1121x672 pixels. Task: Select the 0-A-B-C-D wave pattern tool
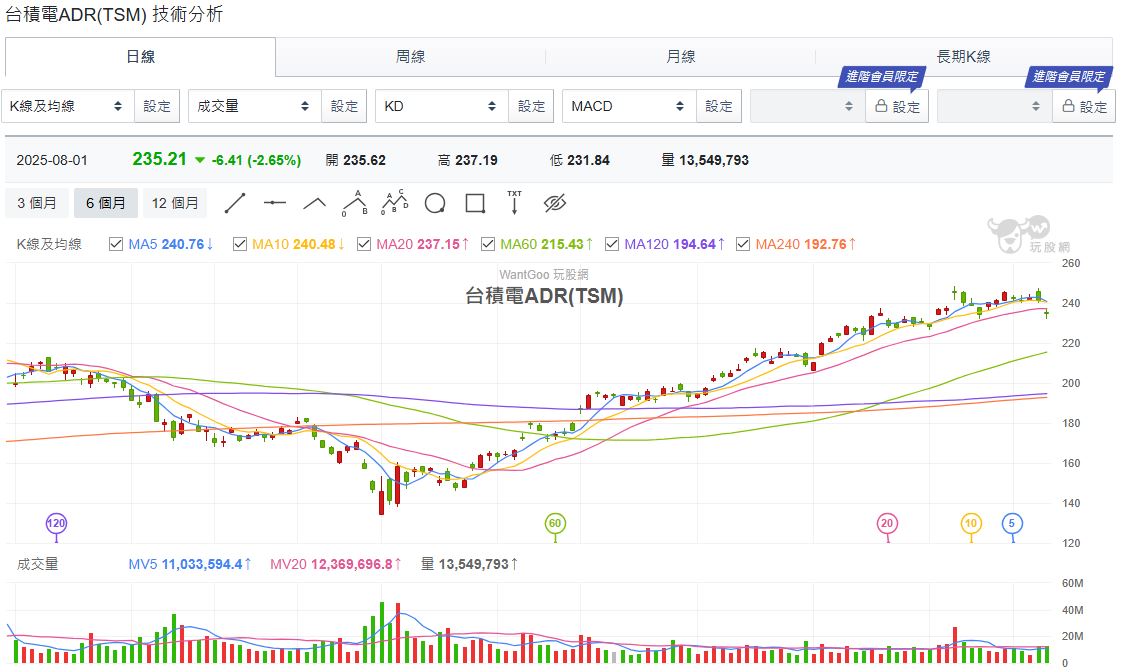coord(395,203)
